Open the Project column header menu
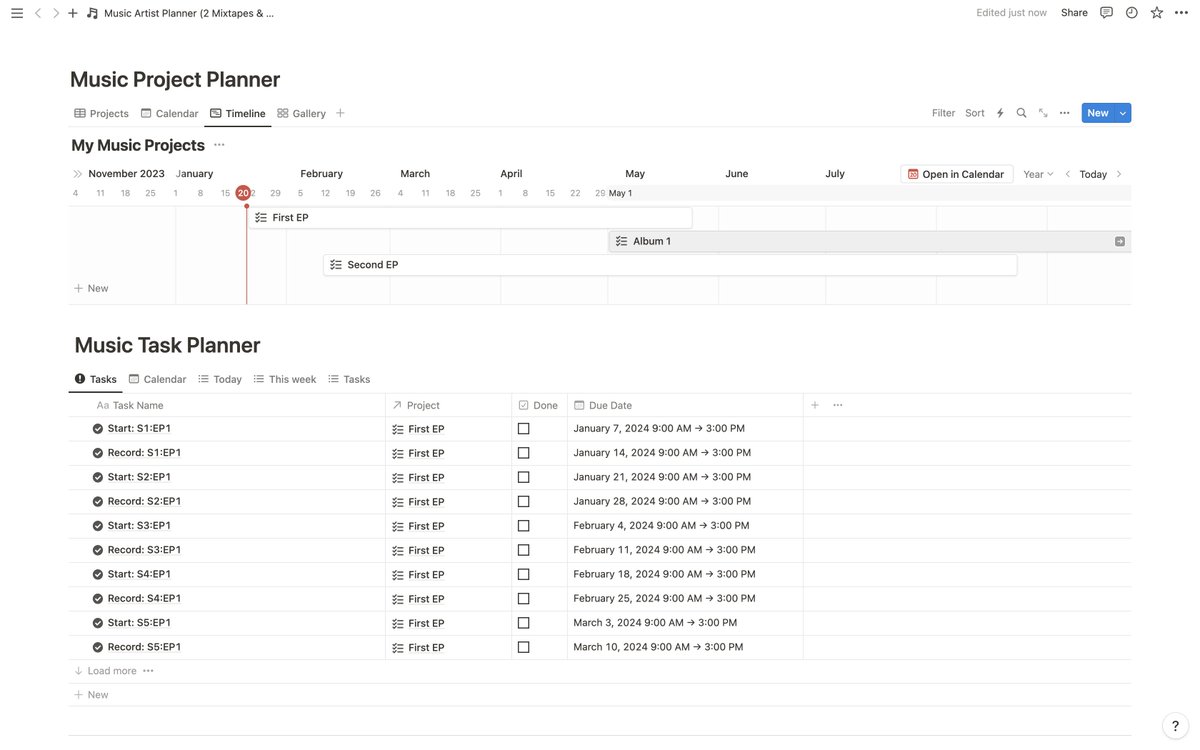The image size is (1200, 750). 449,405
